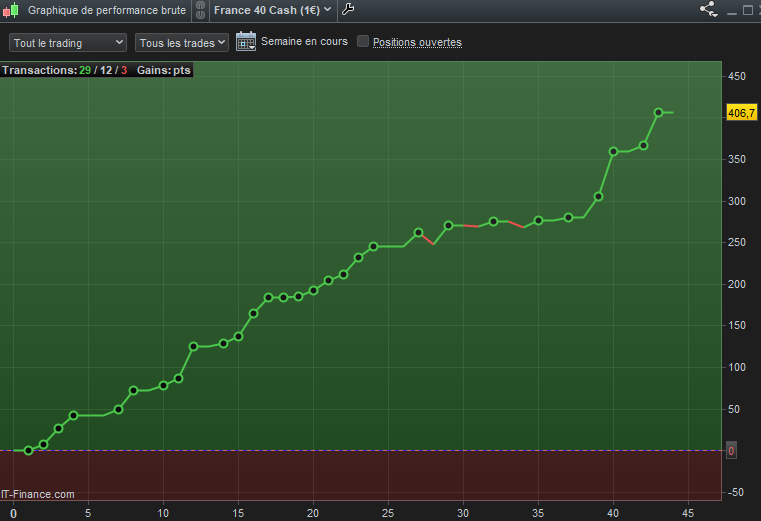Open the Tout le trading dropdown
The height and width of the screenshot is (521, 761).
68,43
